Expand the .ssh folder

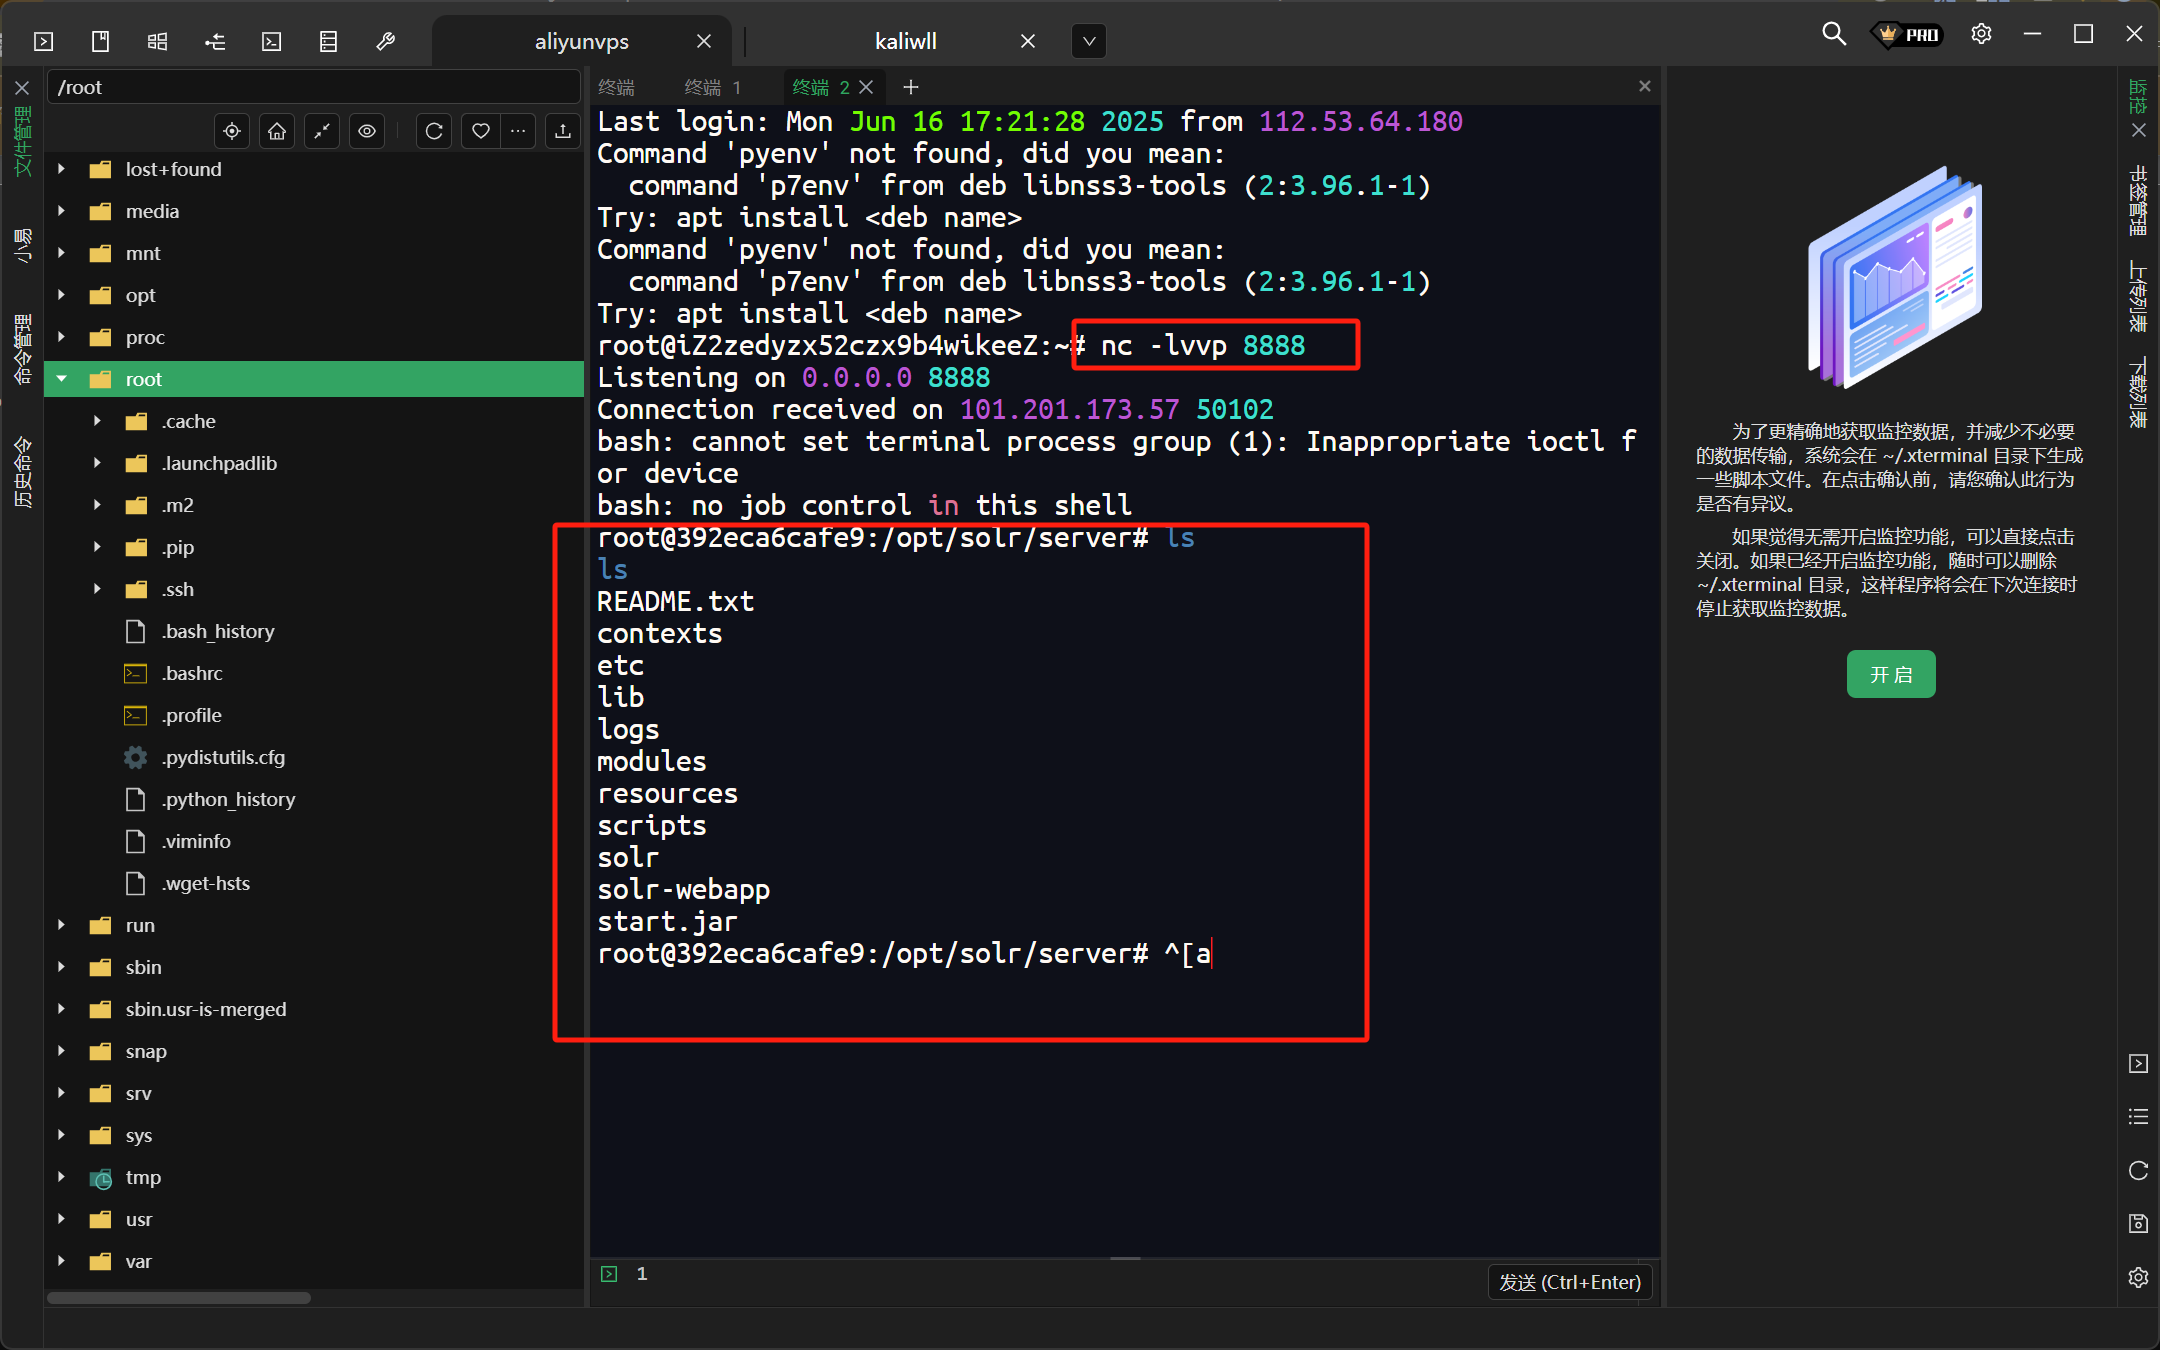click(x=97, y=589)
